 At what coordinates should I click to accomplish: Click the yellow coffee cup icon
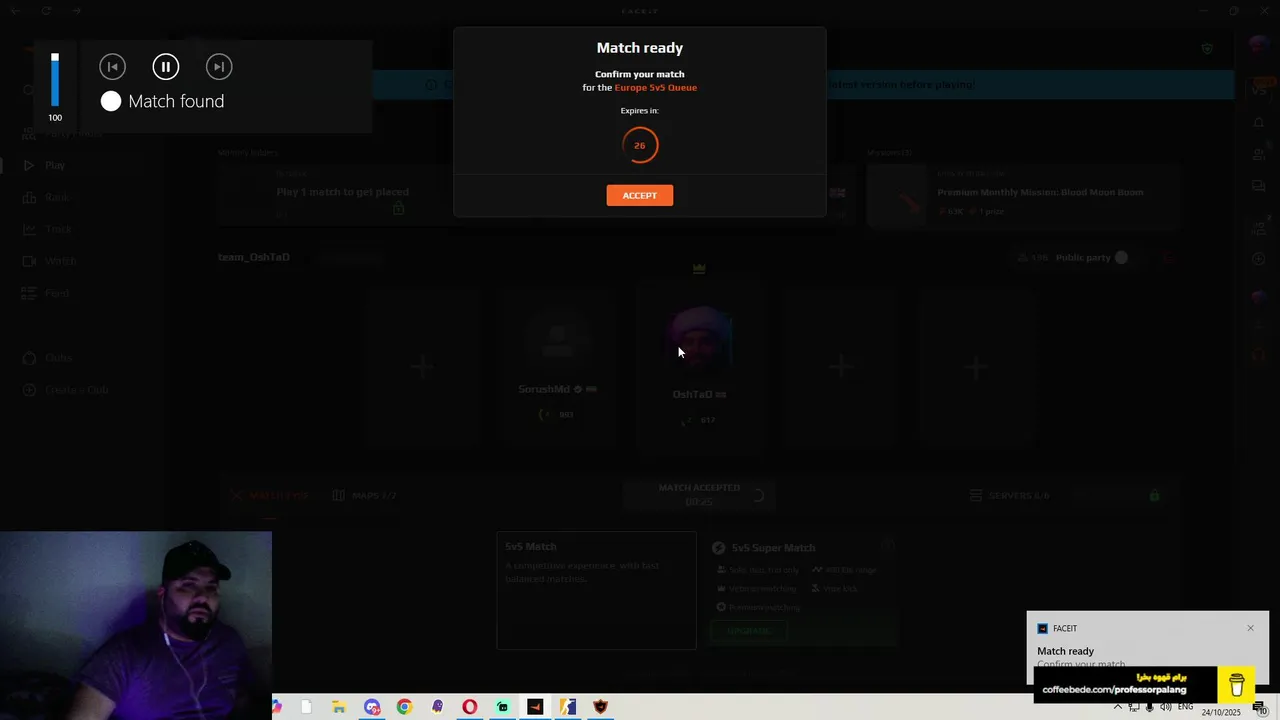click(1237, 685)
